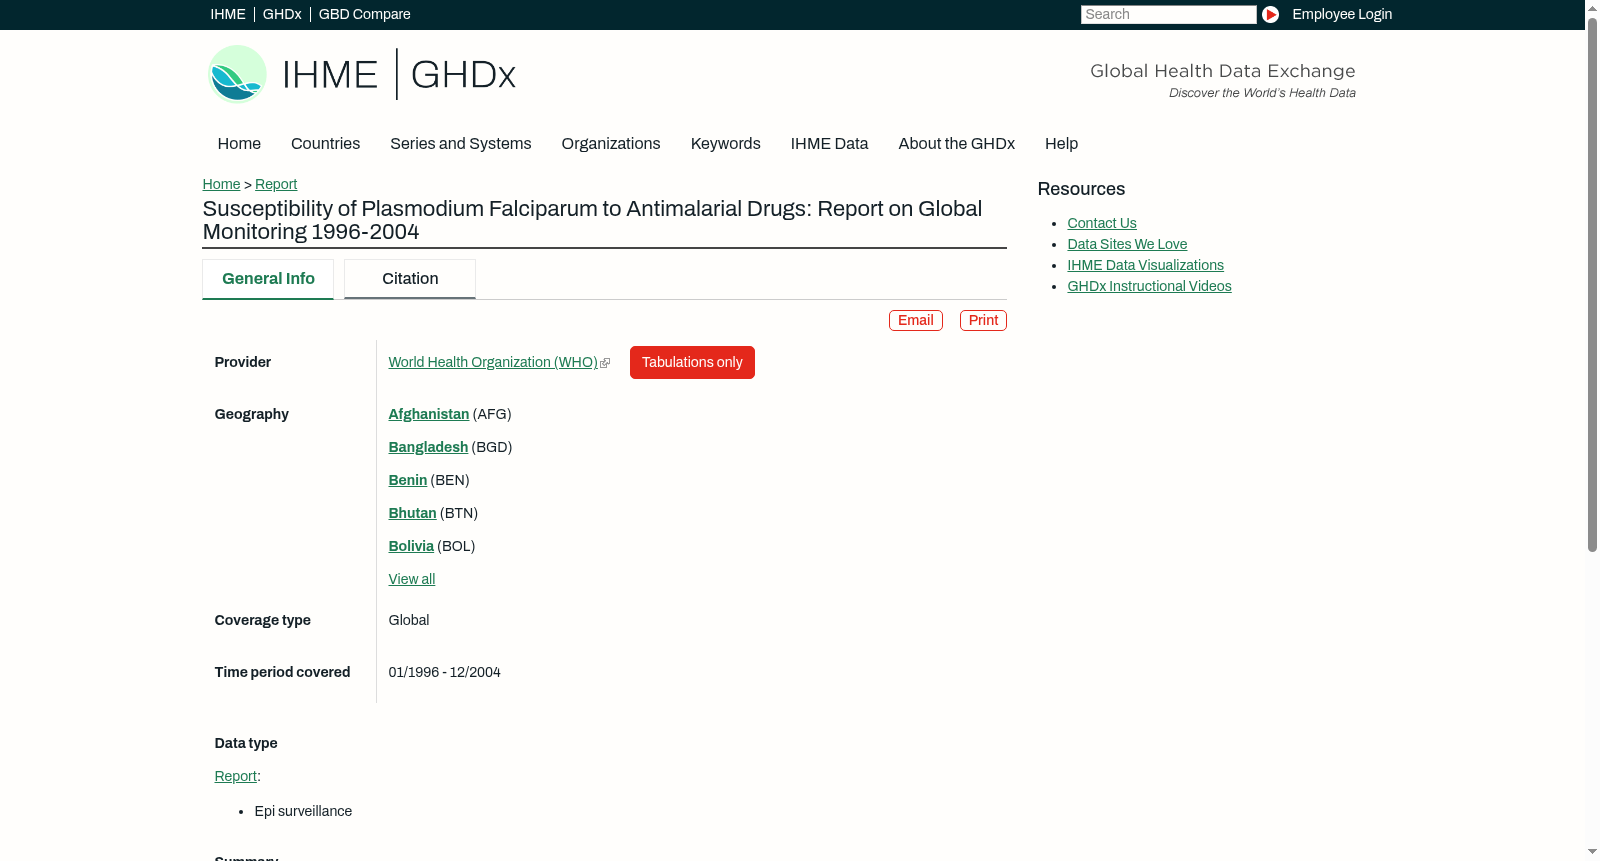1600x861 pixels.
Task: Click the page vertical scrollbar thumb
Action: [1592, 284]
